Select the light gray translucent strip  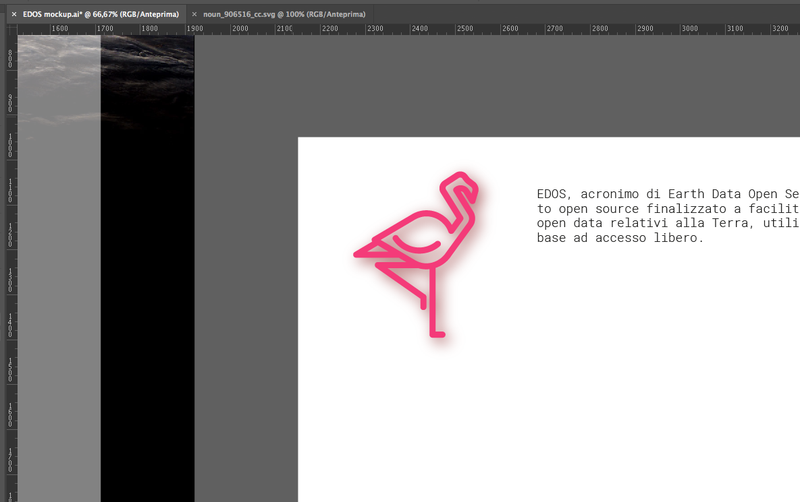59,300
